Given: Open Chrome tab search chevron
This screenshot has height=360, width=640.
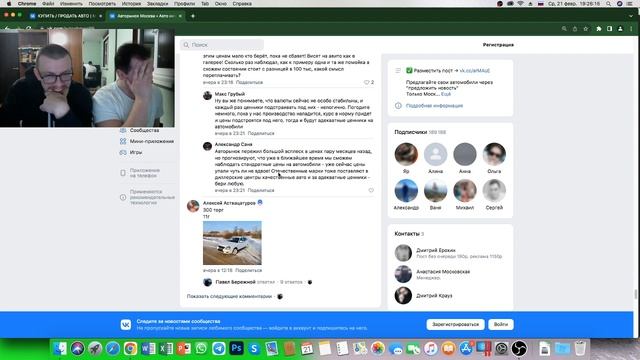Looking at the screenshot, I should pyautogui.click(x=631, y=16).
